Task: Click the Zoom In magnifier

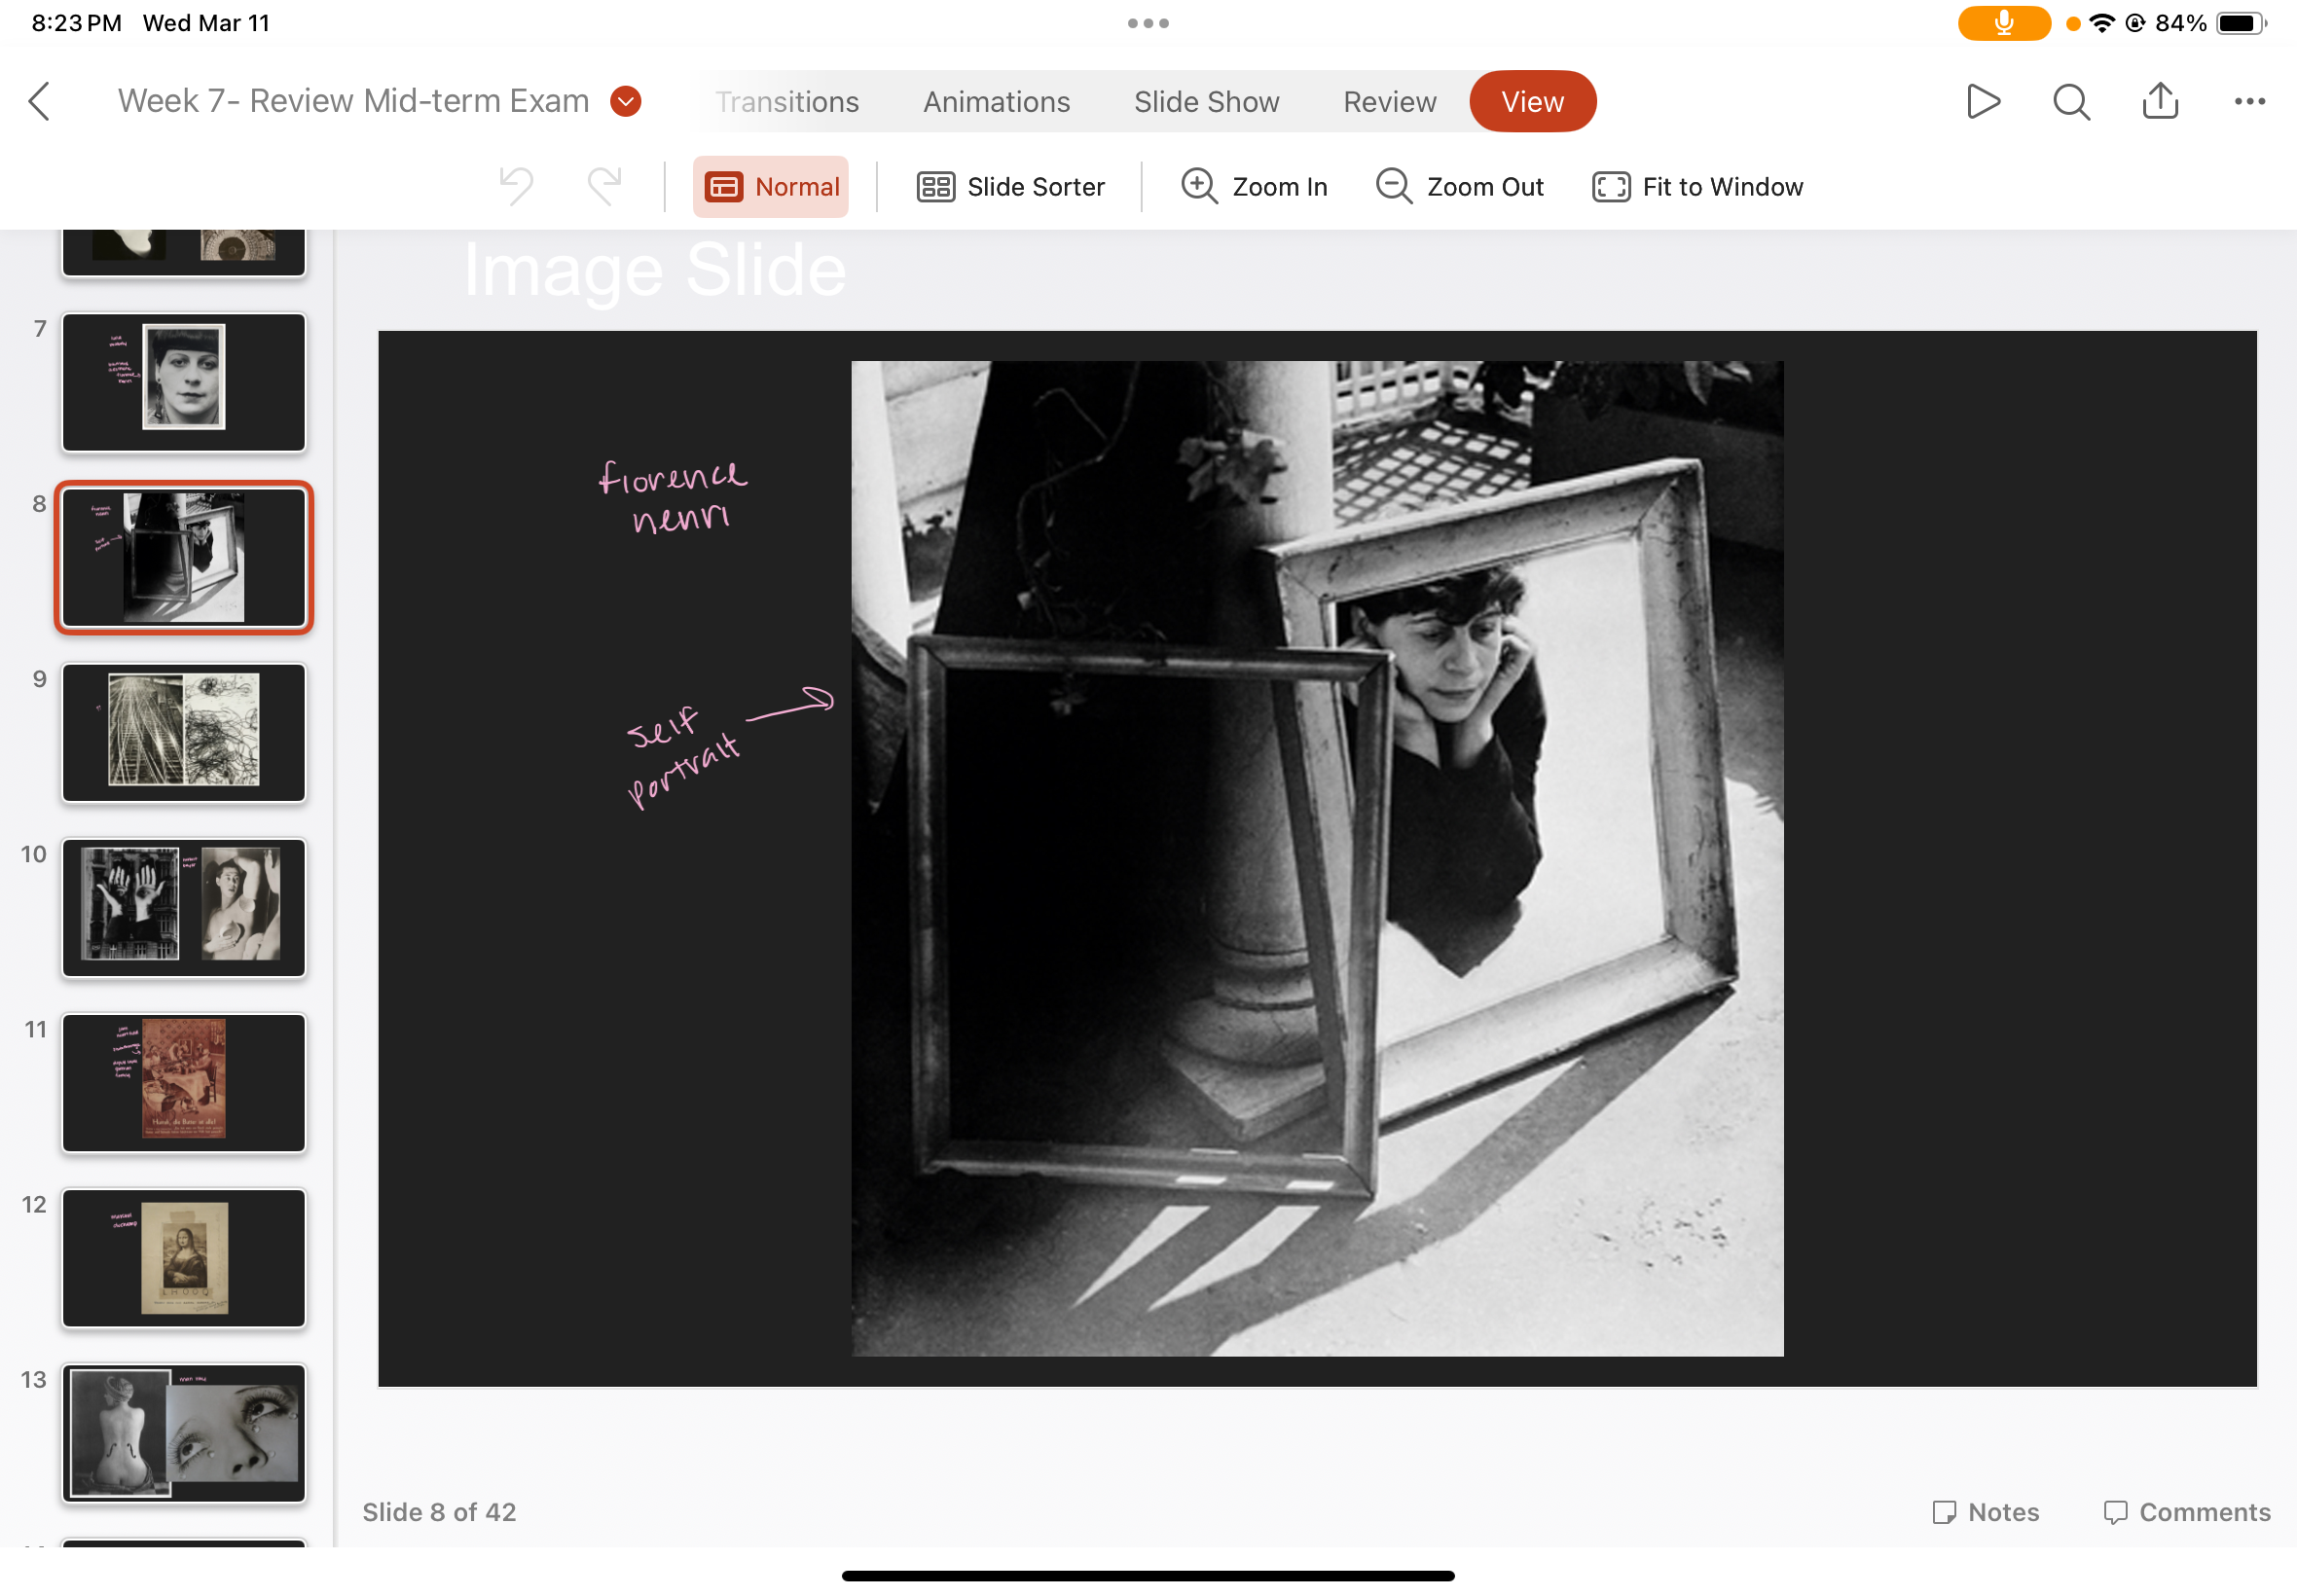Action: [x=1253, y=187]
